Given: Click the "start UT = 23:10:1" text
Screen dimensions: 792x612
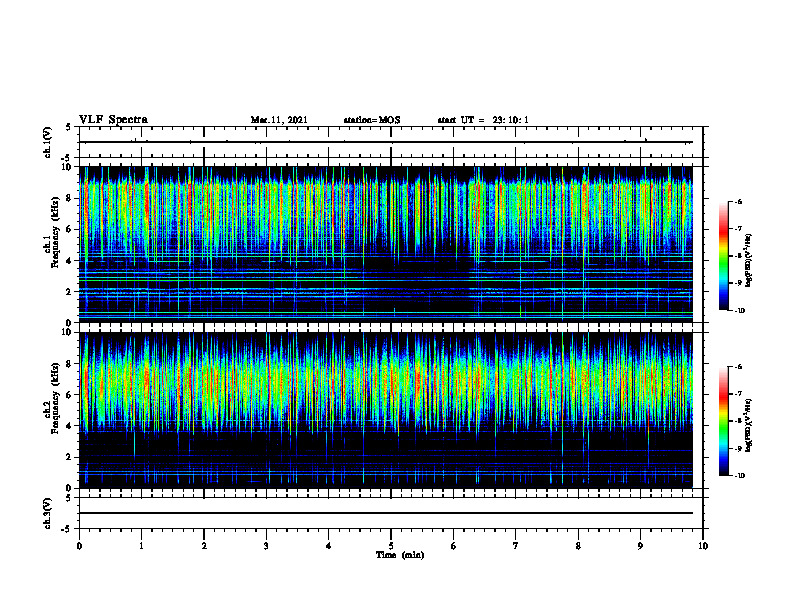Looking at the screenshot, I should pos(483,120).
